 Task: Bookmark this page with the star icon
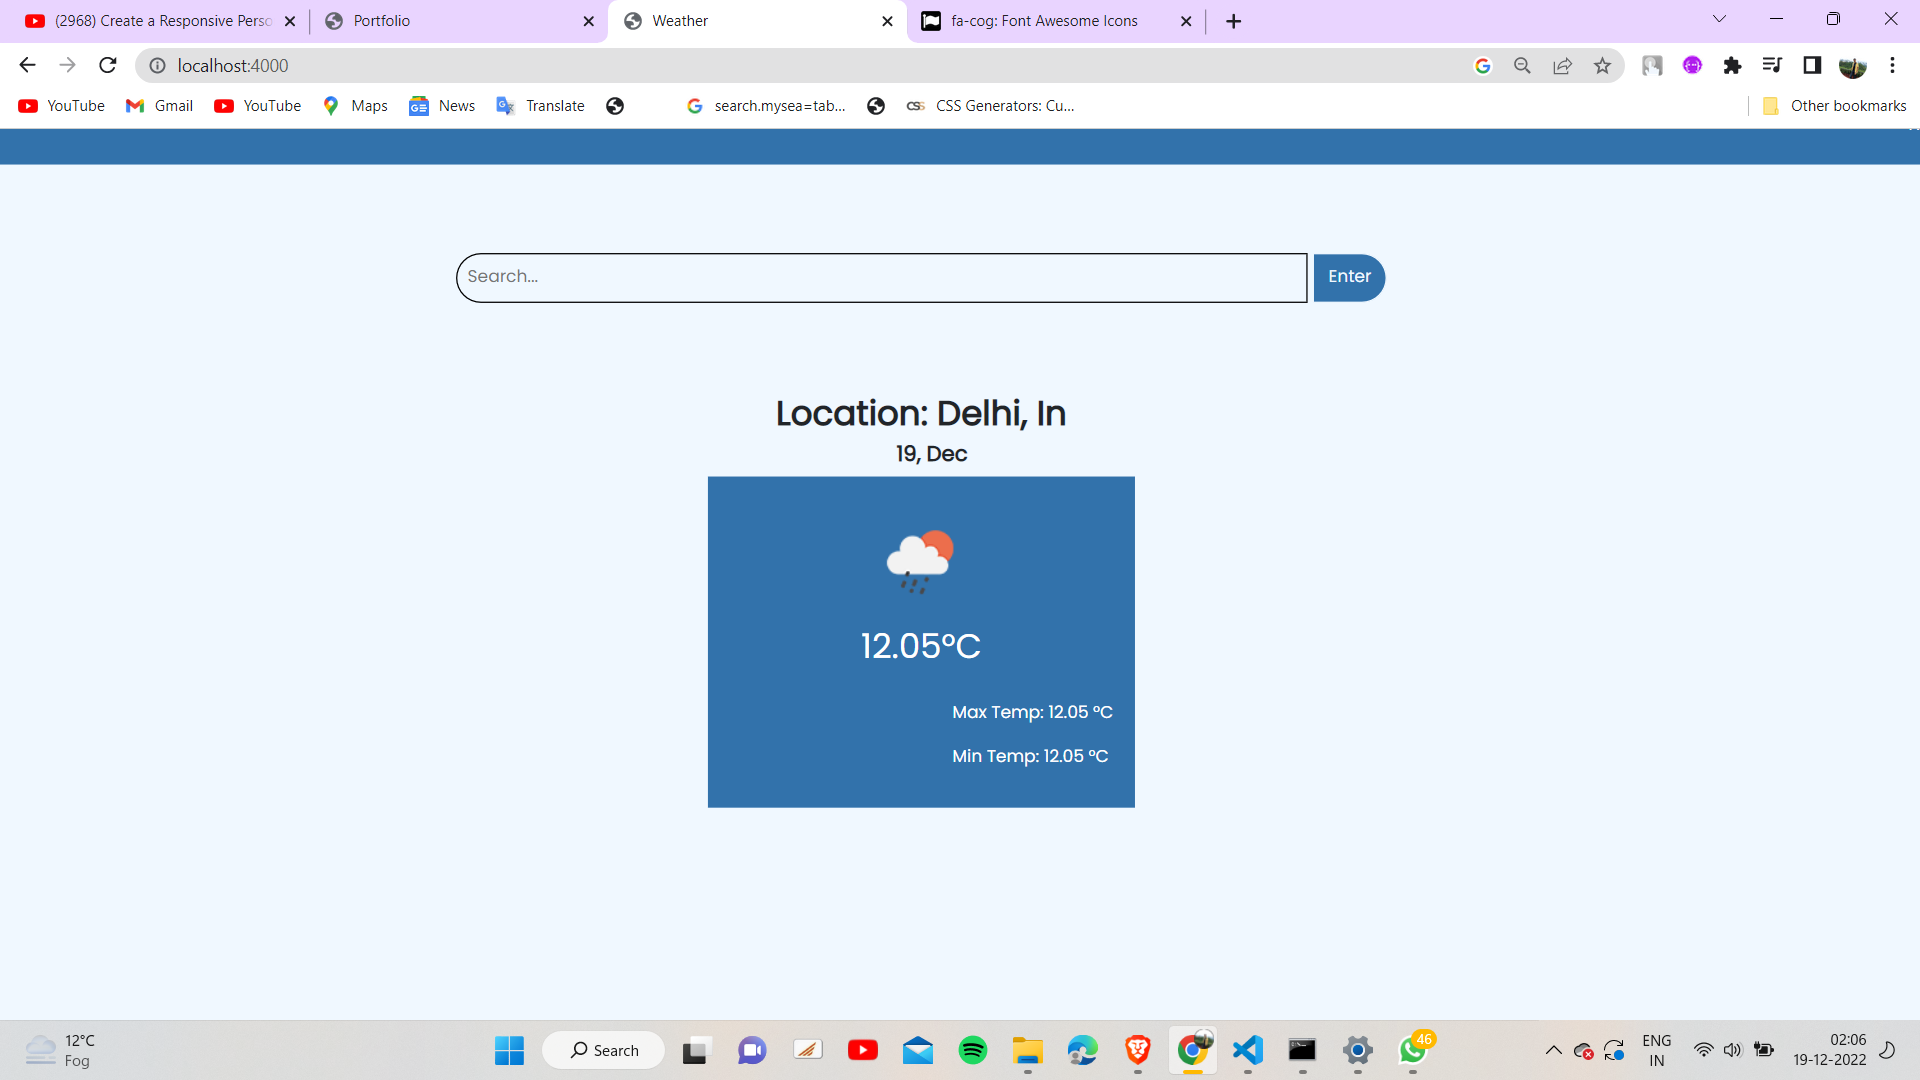1603,65
